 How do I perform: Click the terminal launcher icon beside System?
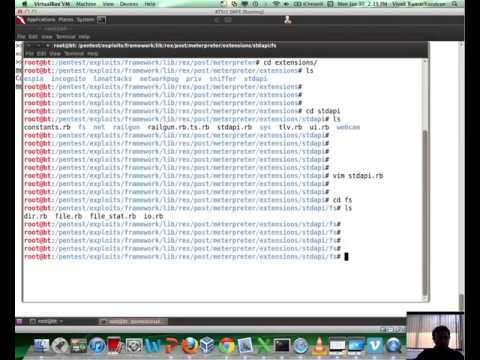pyautogui.click(x=101, y=20)
